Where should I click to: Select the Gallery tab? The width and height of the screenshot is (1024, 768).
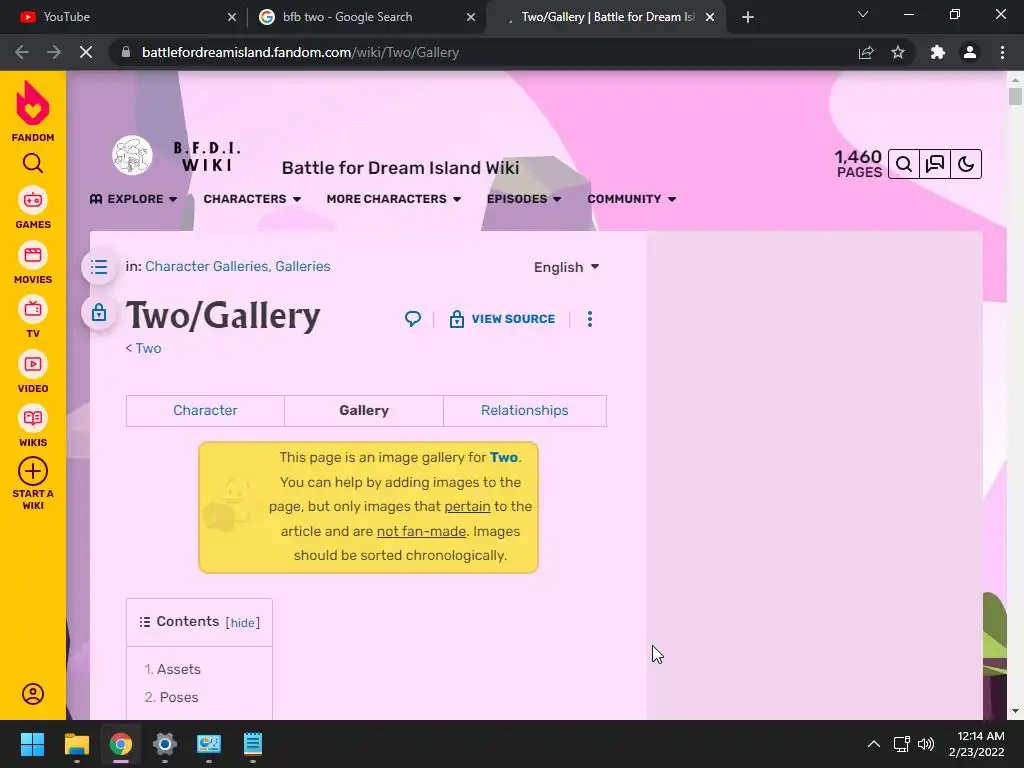(x=364, y=411)
